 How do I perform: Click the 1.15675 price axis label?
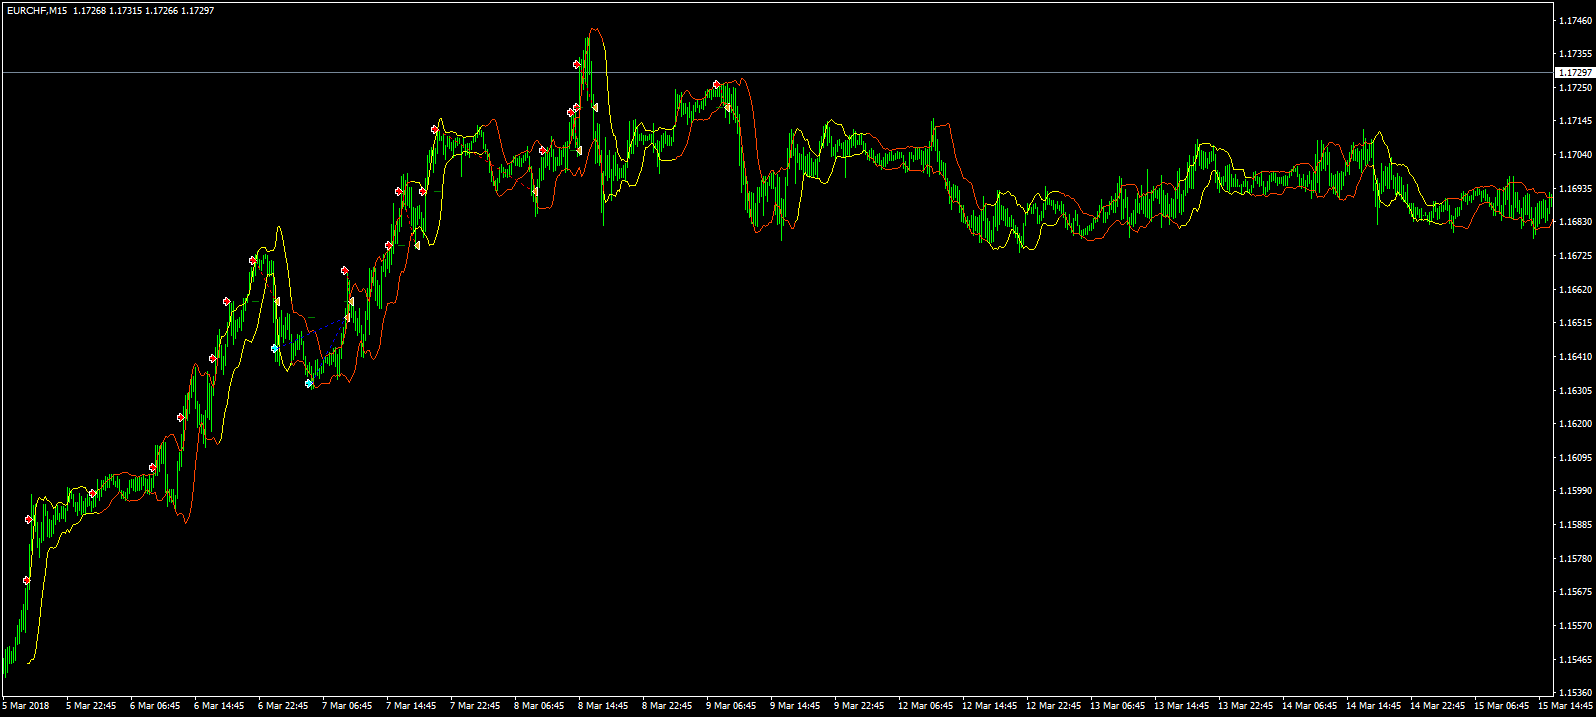point(1576,592)
